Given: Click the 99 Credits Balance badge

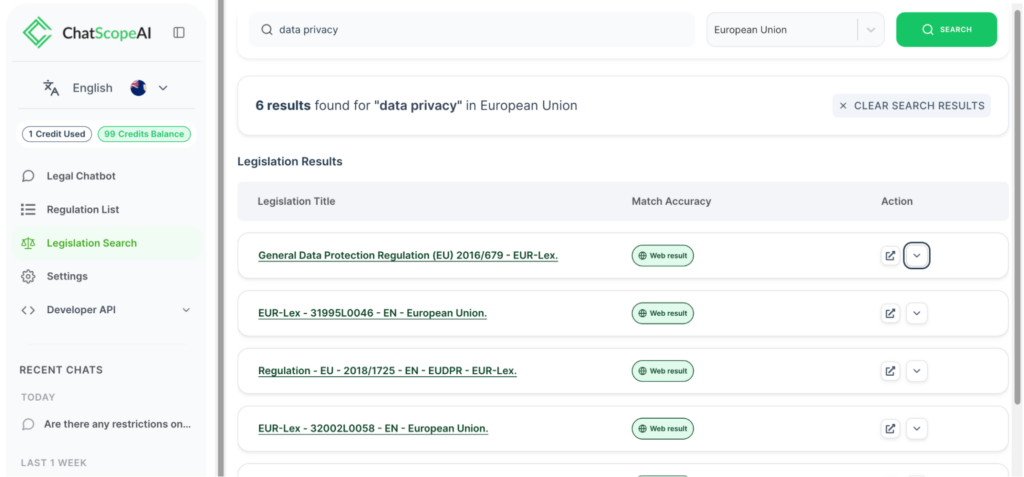Looking at the screenshot, I should point(144,134).
